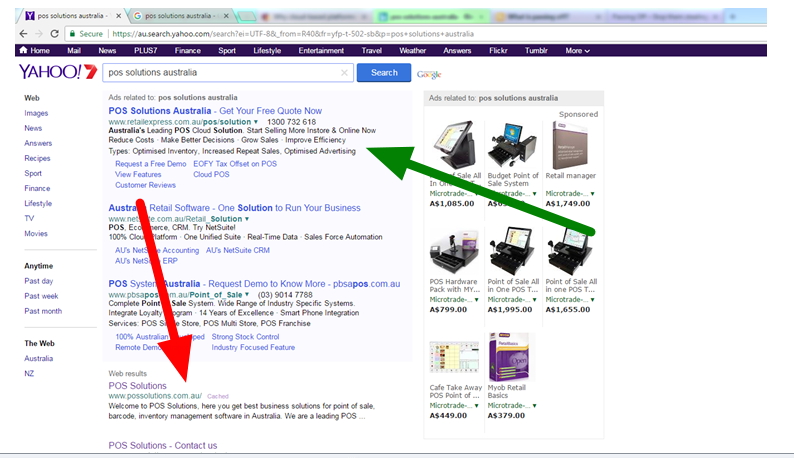Screen dimensions: 794x458
Task: Open Tumblr in Yahoo navbar
Action: (536, 51)
